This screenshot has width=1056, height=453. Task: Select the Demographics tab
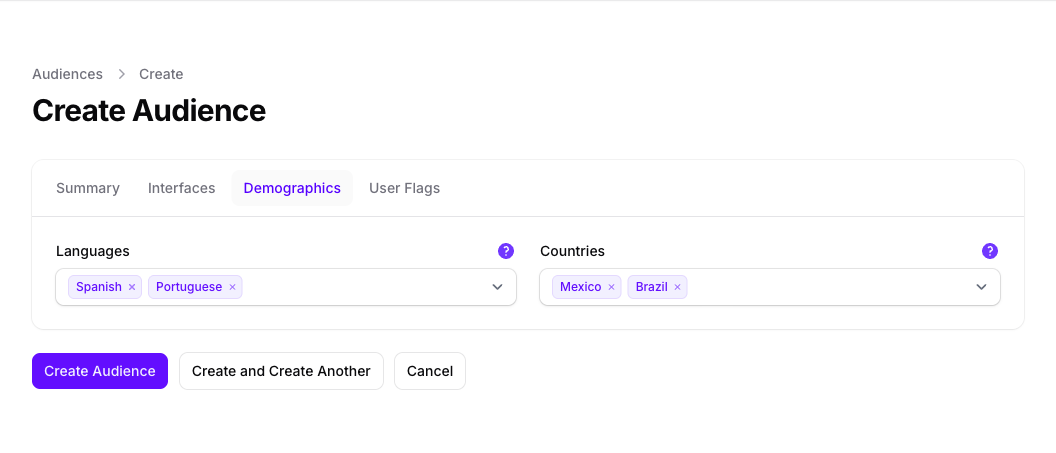pos(292,188)
